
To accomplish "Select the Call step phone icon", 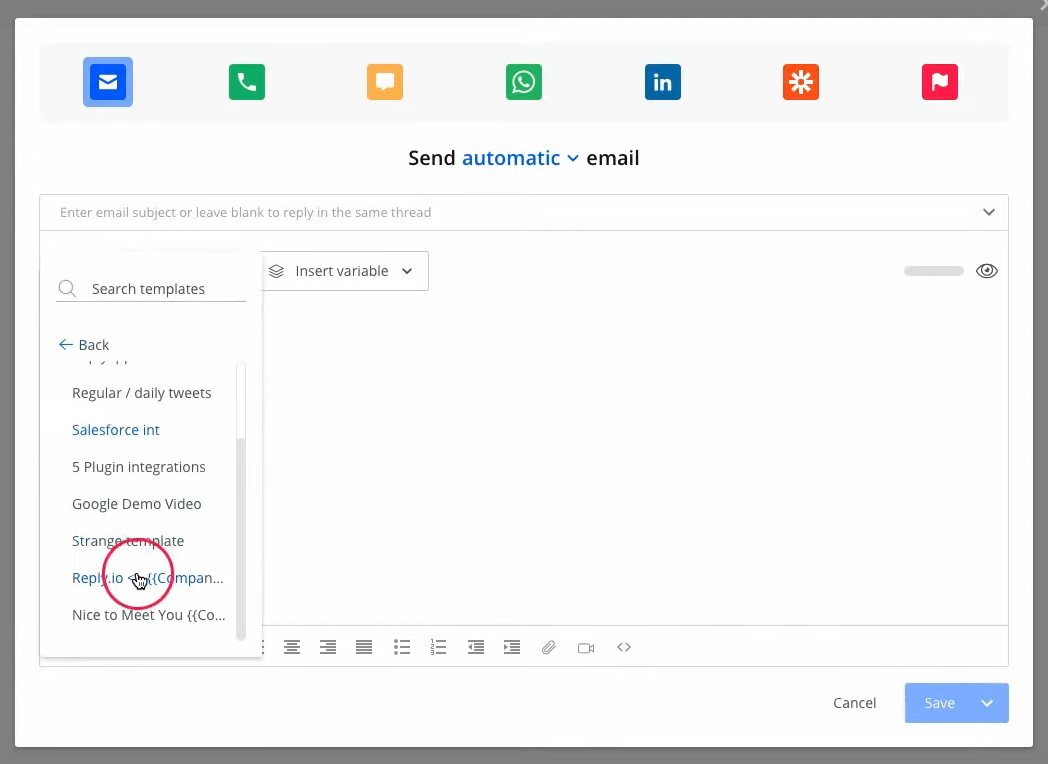I will click(247, 82).
